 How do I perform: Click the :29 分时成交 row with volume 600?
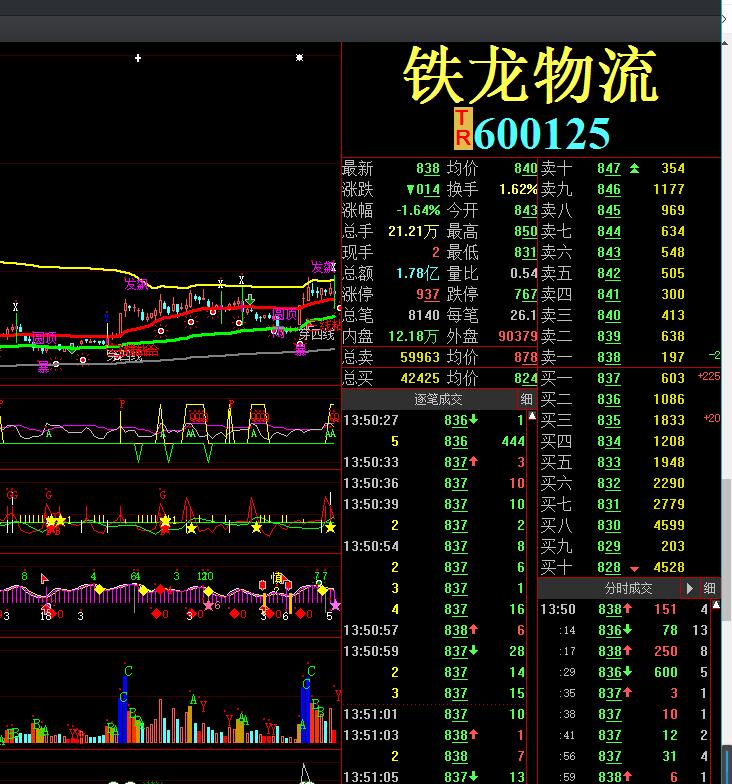point(624,672)
